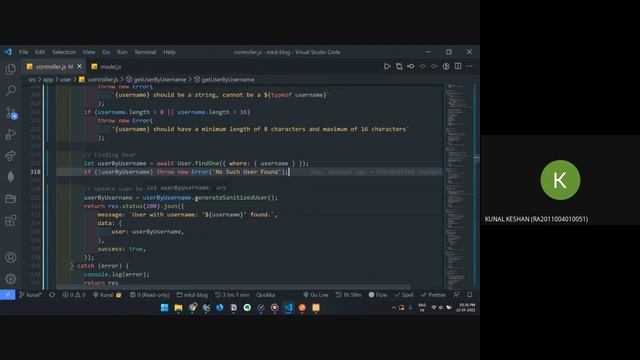Open the Source Control view
This screenshot has height=360, width=640.
point(11,113)
